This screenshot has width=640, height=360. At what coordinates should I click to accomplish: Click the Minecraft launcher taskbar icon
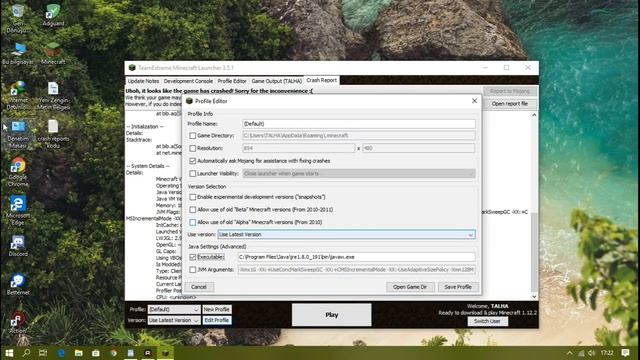tap(165, 353)
